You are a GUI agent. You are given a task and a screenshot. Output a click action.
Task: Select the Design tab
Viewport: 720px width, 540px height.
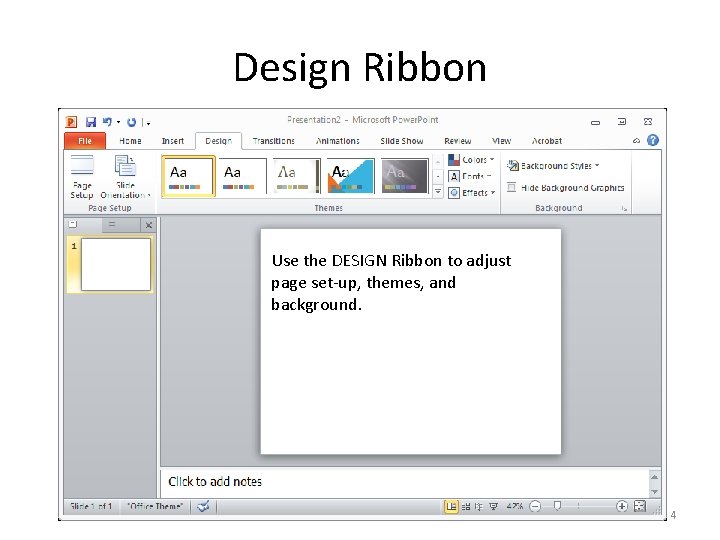coord(219,141)
